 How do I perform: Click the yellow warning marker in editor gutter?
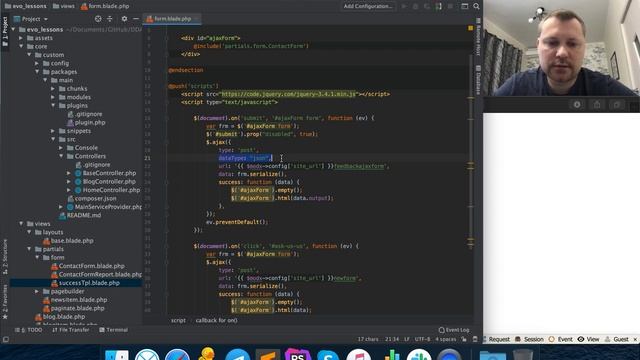click(x=471, y=28)
